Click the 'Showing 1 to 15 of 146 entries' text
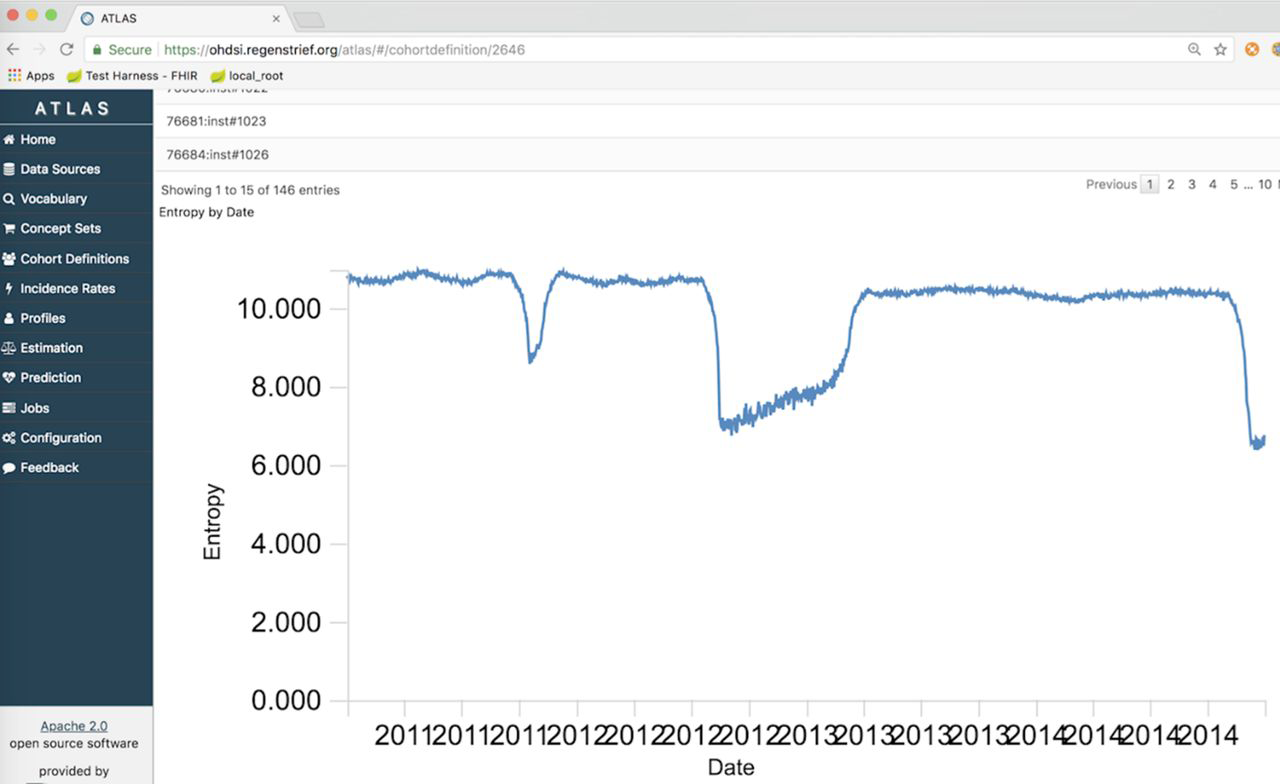Screen dimensions: 1280x784 [x=250, y=190]
